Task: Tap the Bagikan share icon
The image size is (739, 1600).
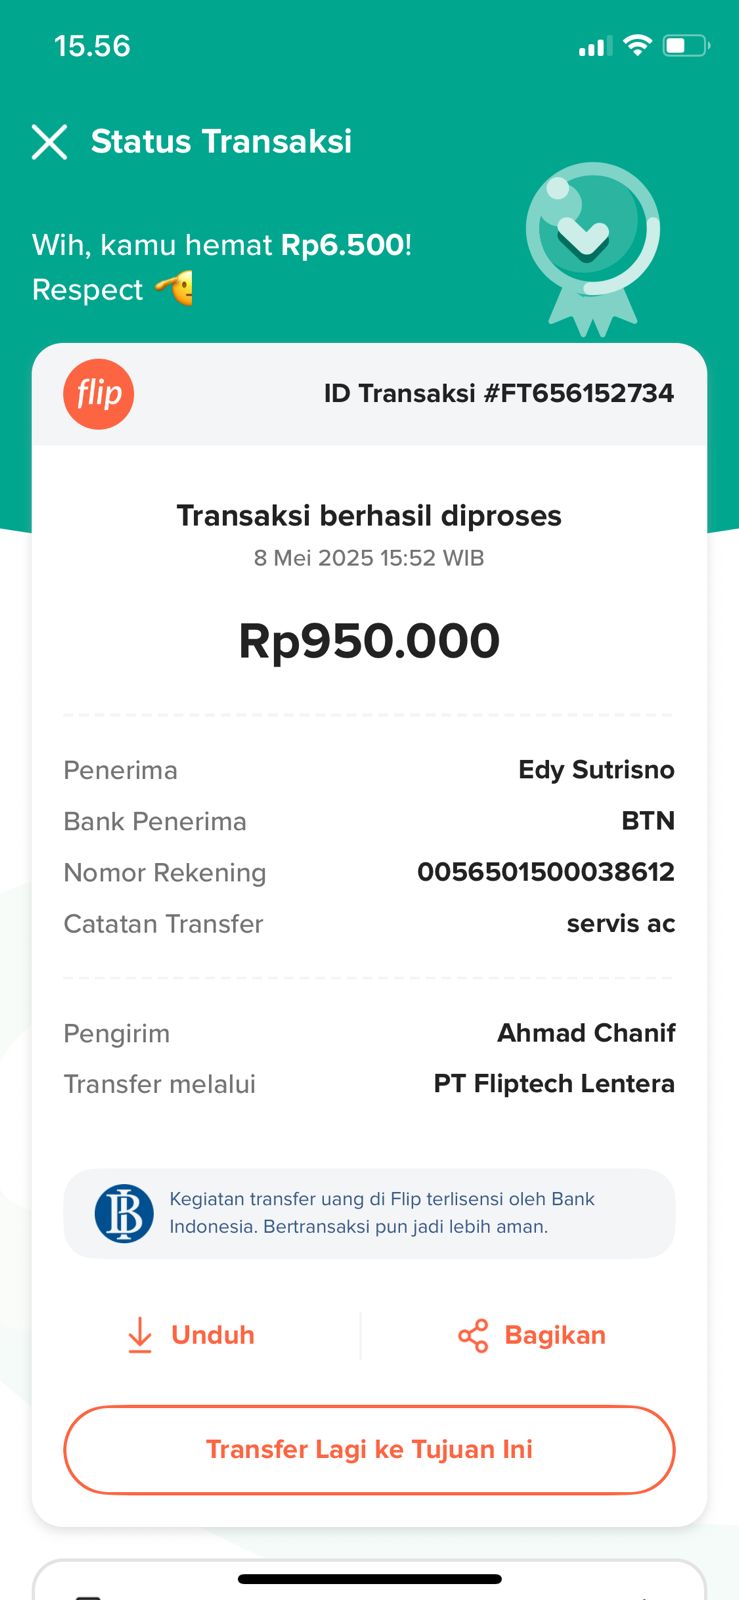Action: pyautogui.click(x=473, y=1335)
